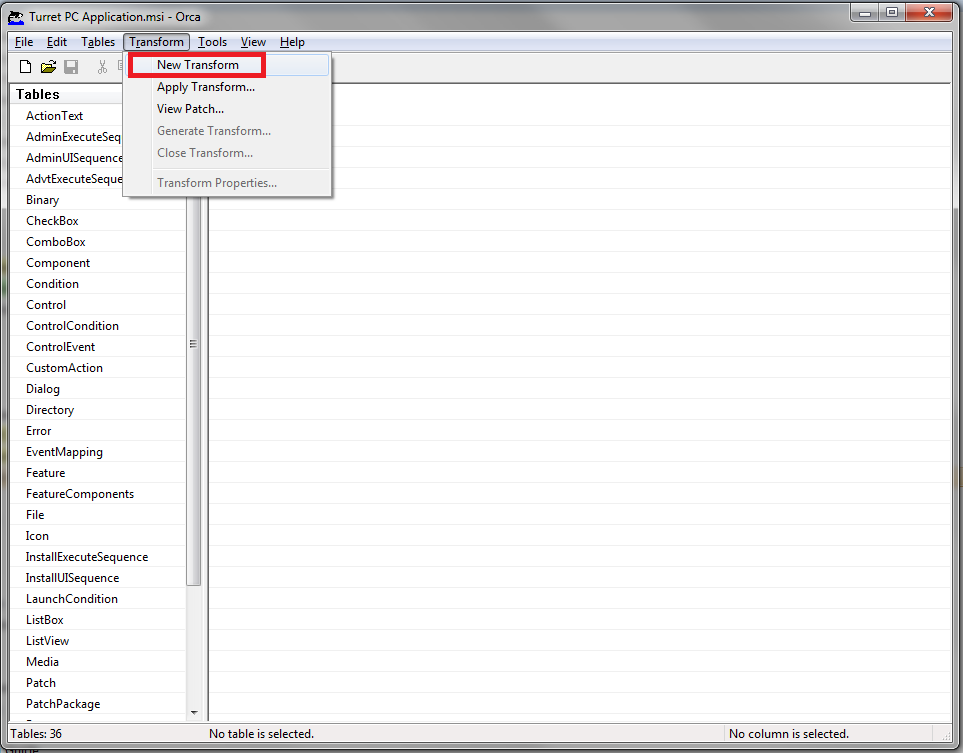This screenshot has height=753, width=963.
Task: Click the New file toolbar icon
Action: [26, 67]
